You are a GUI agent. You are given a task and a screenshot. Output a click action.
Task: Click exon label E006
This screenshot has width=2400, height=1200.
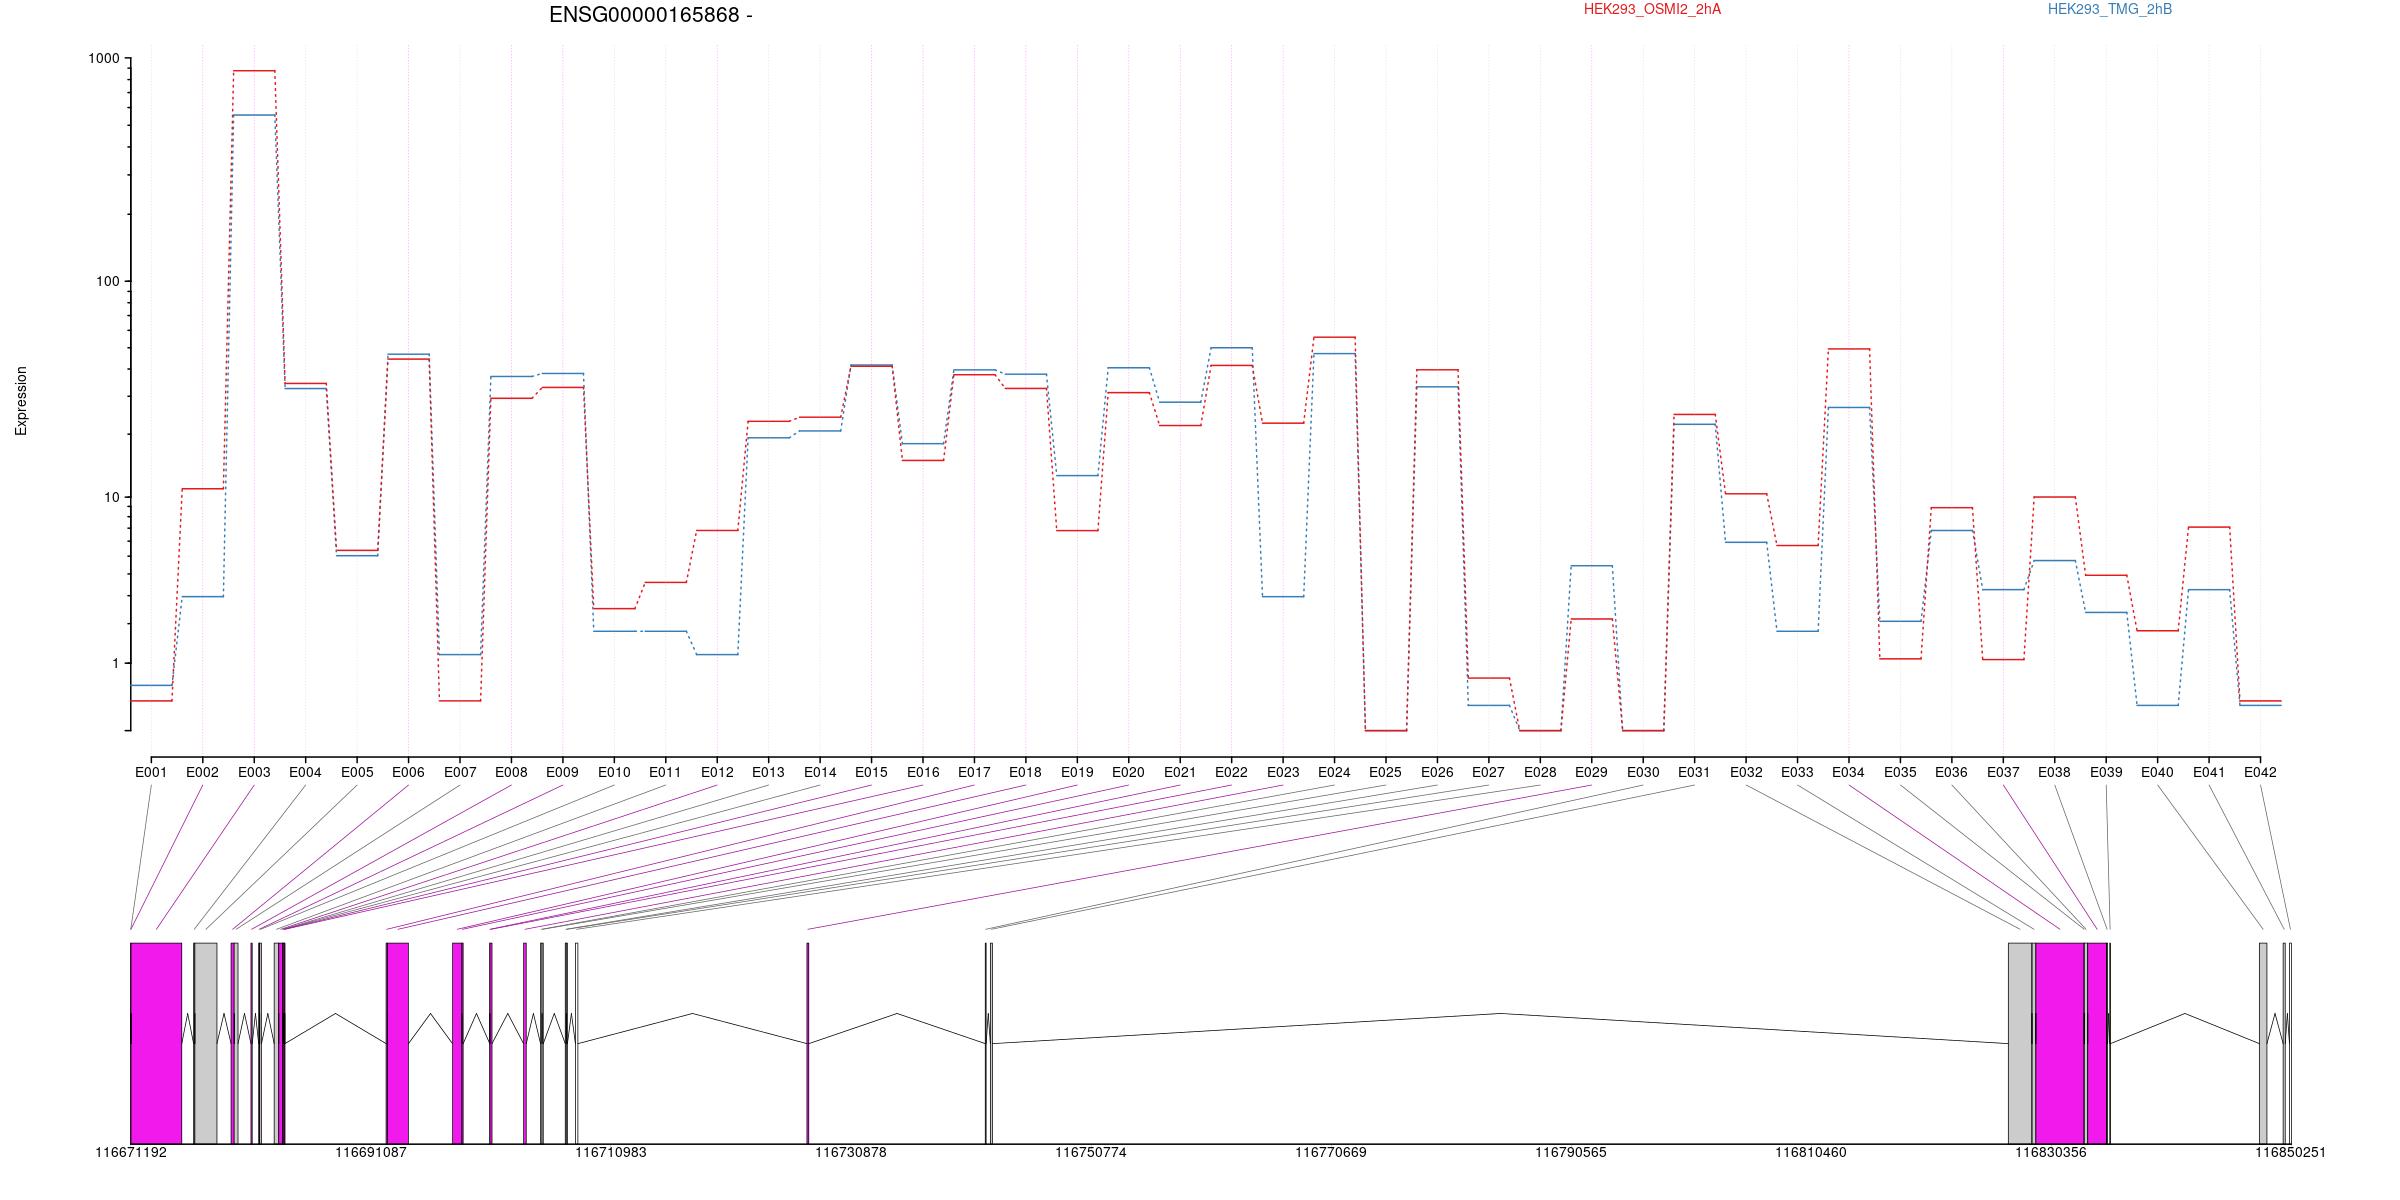408,773
